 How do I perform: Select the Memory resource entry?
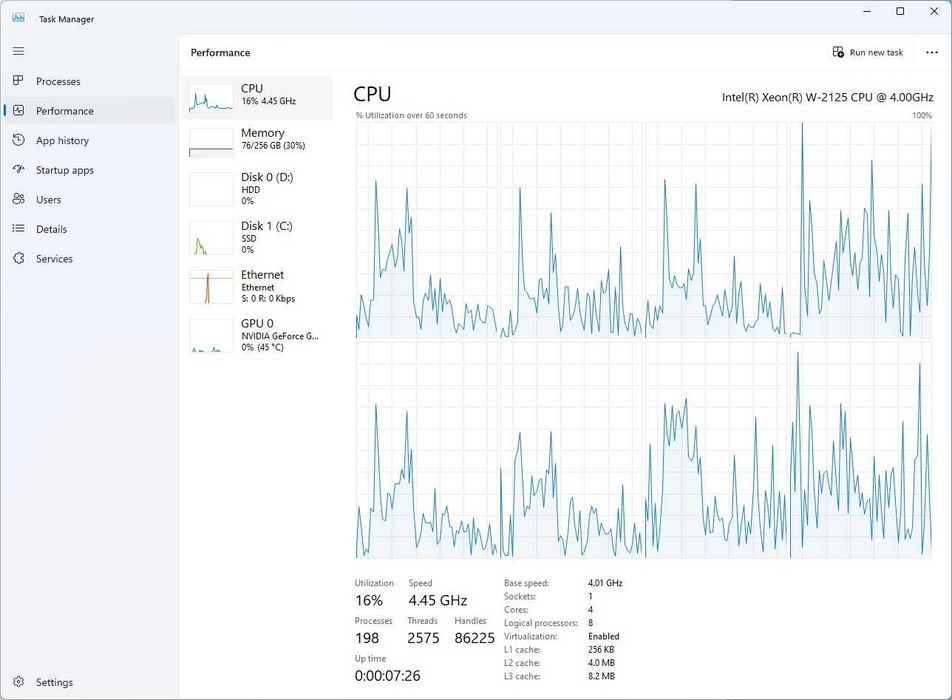tap(257, 142)
